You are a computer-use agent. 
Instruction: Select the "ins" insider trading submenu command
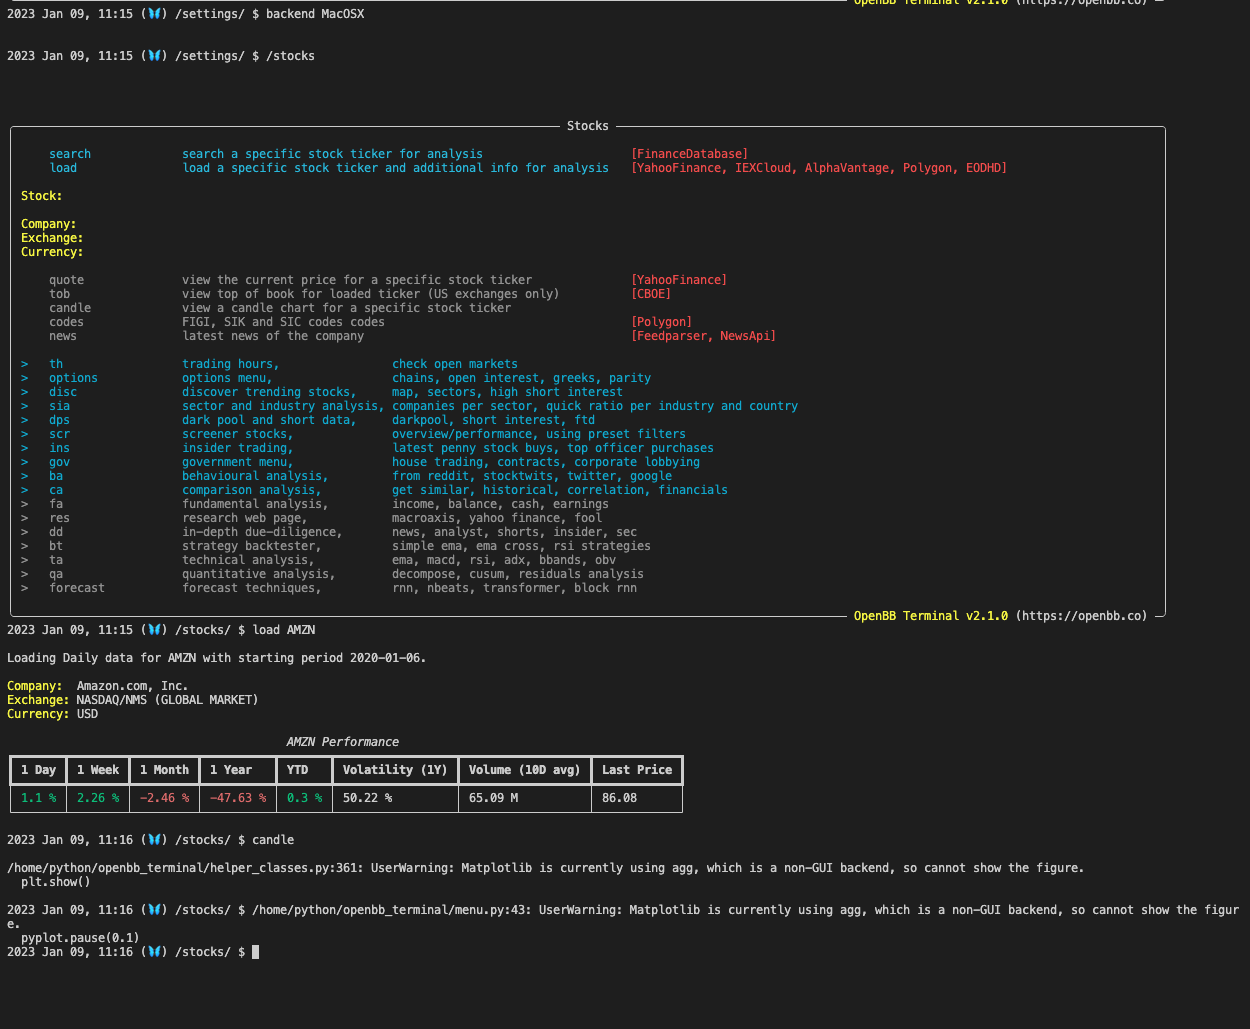click(59, 448)
